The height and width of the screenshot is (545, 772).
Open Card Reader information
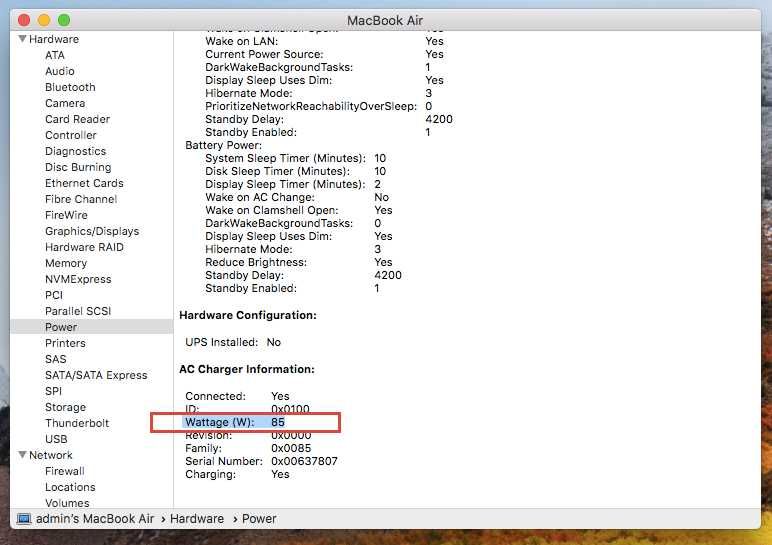click(77, 119)
